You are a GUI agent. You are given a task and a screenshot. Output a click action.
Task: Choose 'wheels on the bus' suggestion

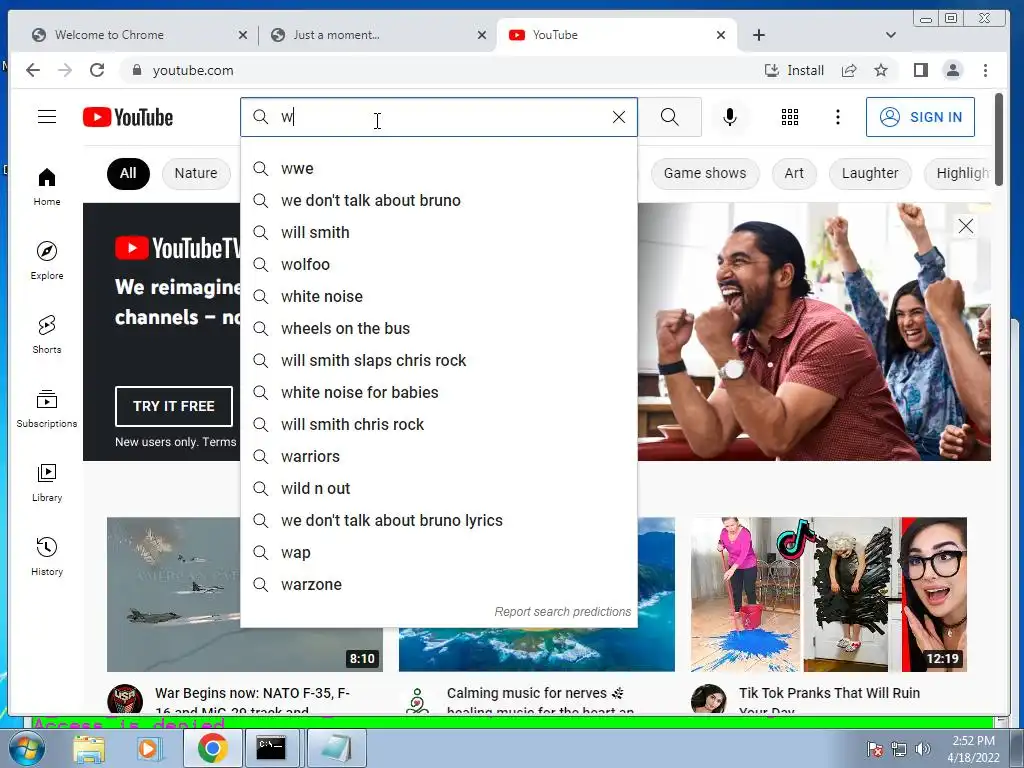(x=439, y=328)
